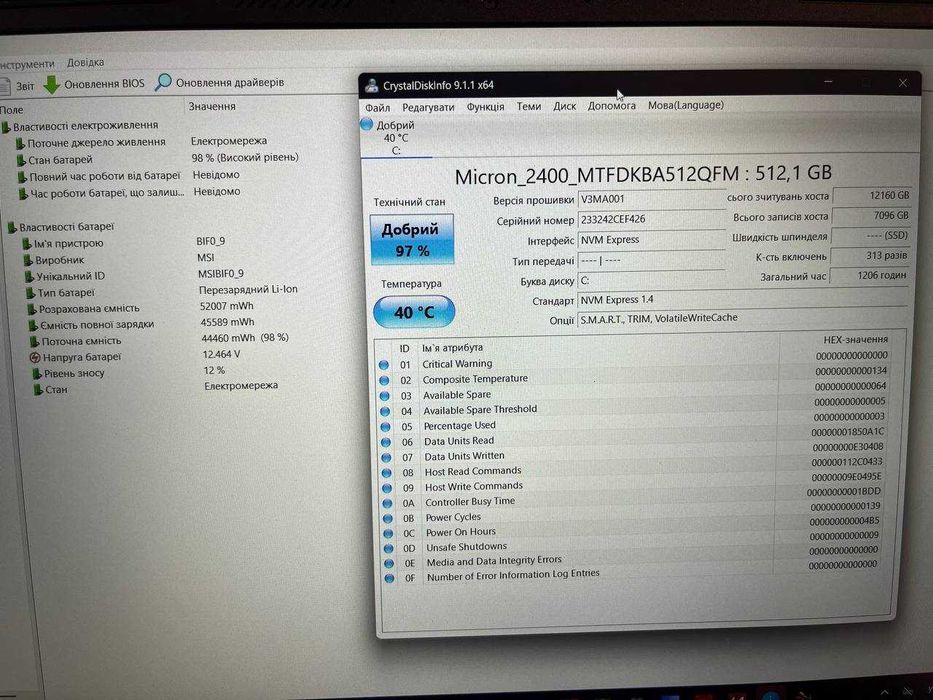The width and height of the screenshot is (933, 700).
Task: Click the options field S.M.A.R.T., TRIM, VolatileWriteCache
Action: pyautogui.click(x=743, y=318)
